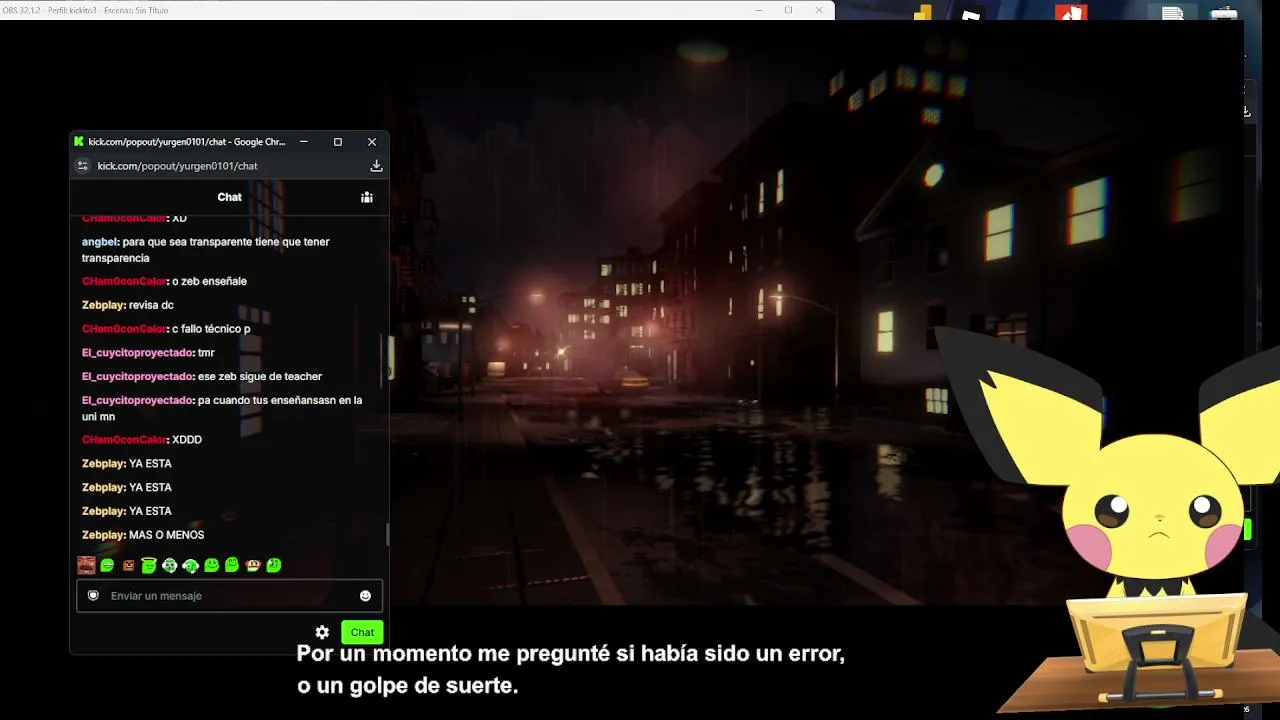Select the sixth emote in the quick emote row
Image resolution: width=1280 pixels, height=720 pixels.
pyautogui.click(x=190, y=565)
